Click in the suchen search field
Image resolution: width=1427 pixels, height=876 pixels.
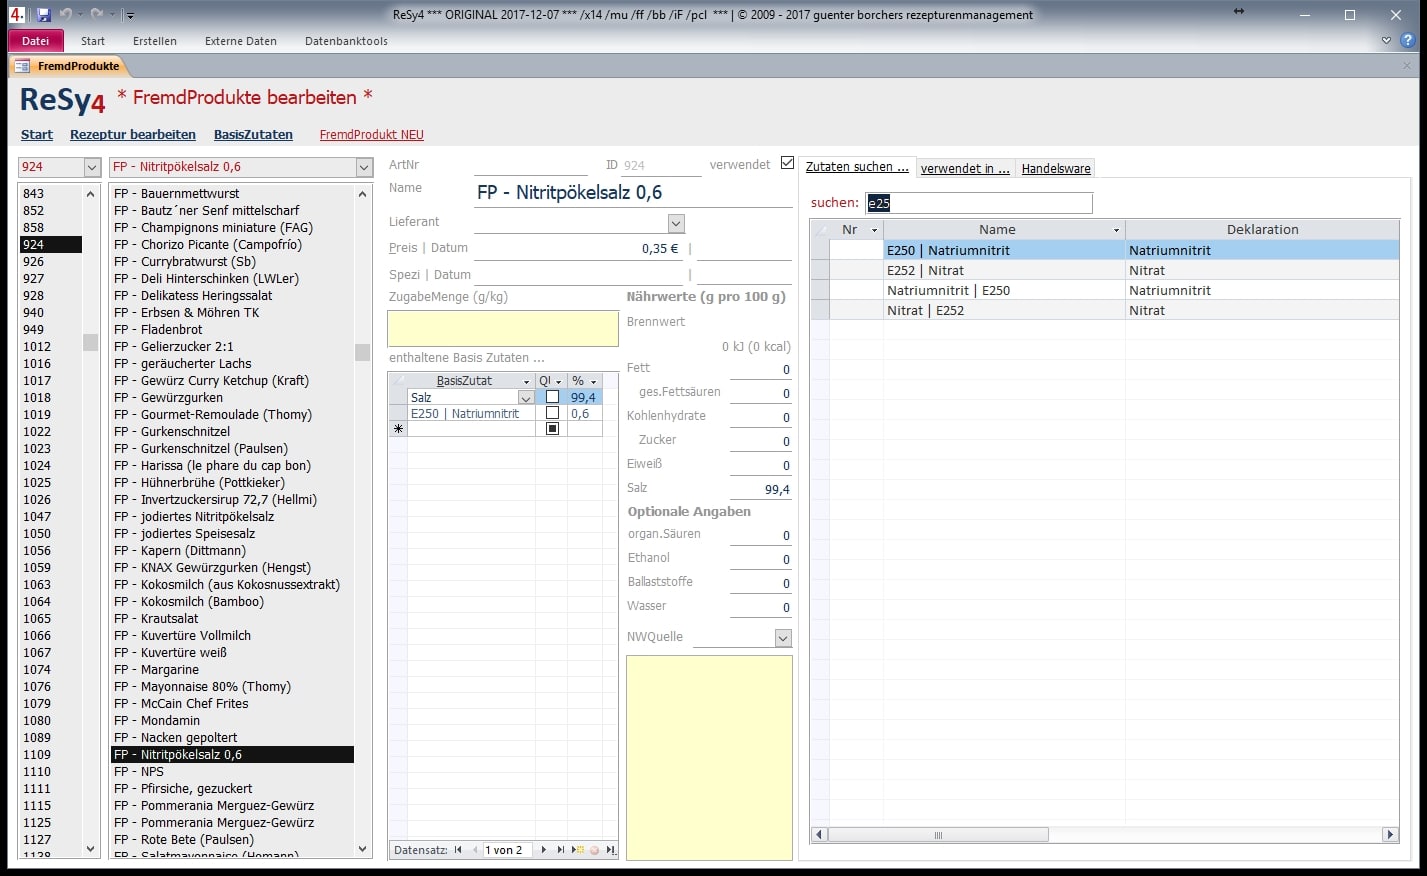coord(979,203)
